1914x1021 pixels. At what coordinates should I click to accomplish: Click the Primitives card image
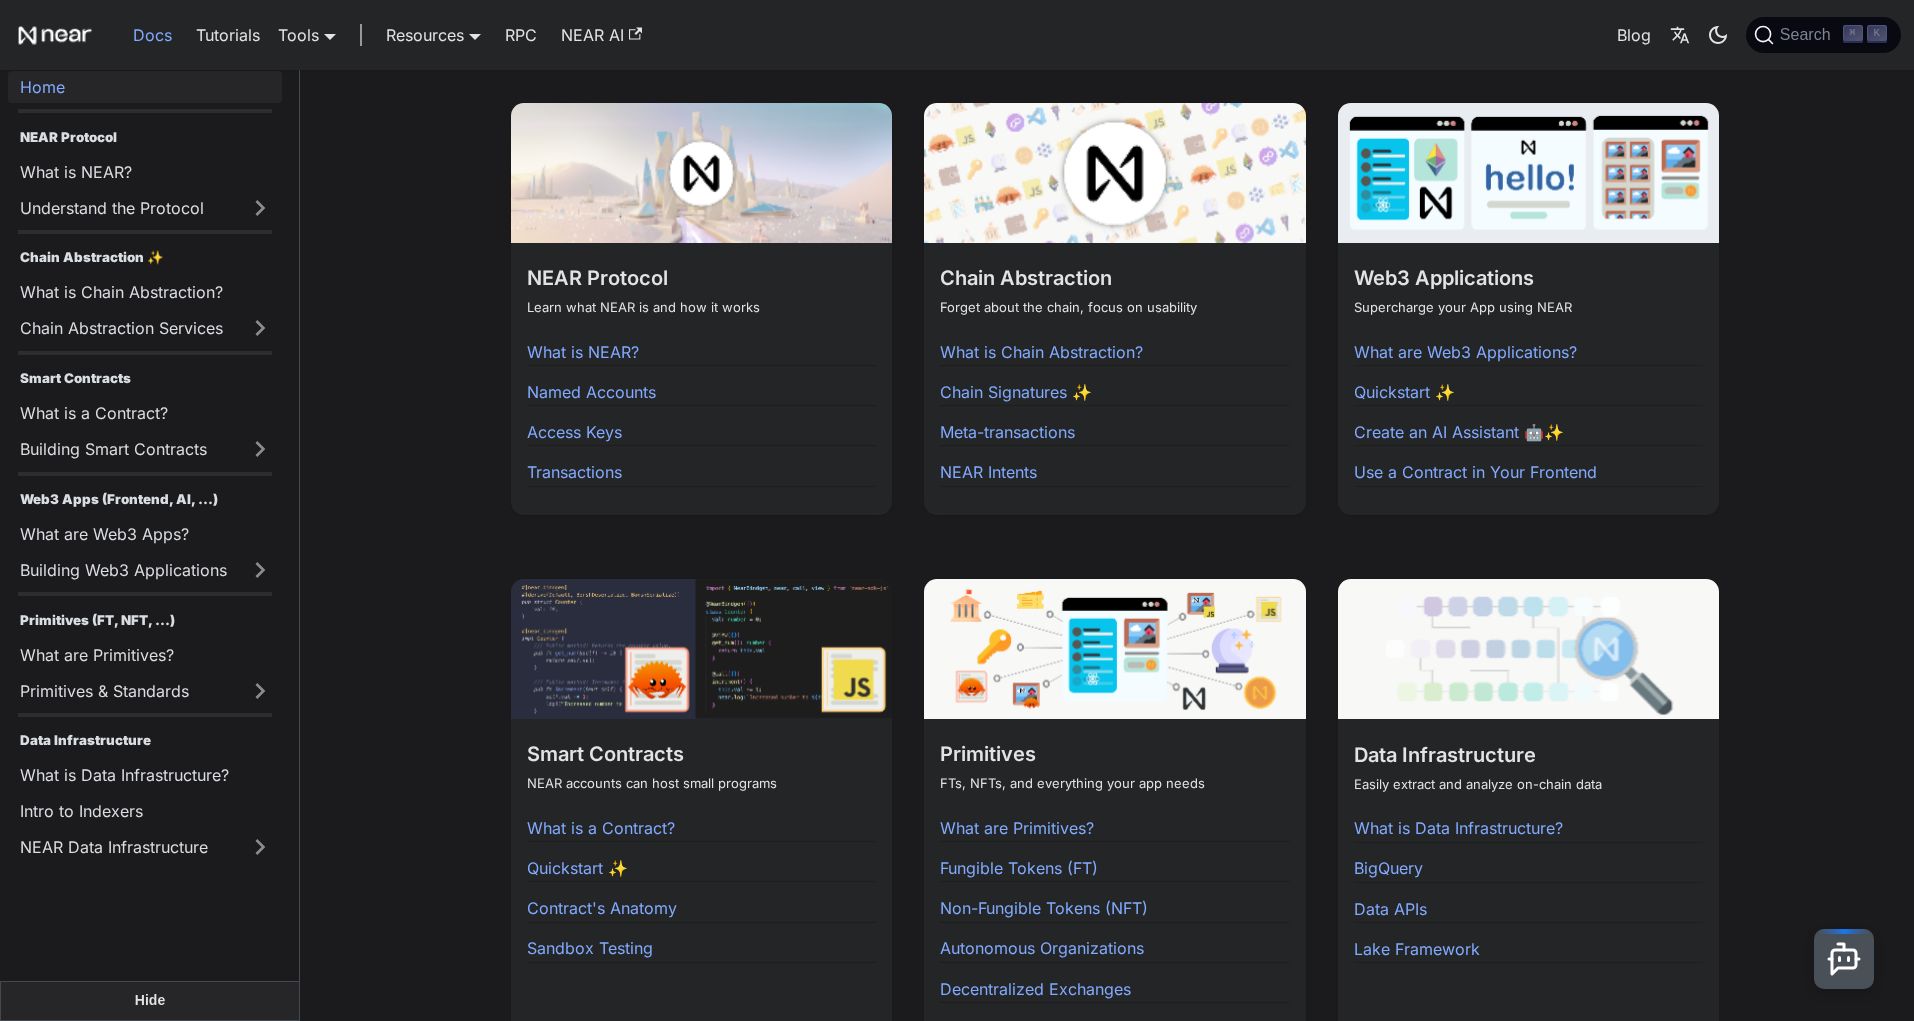(1115, 649)
